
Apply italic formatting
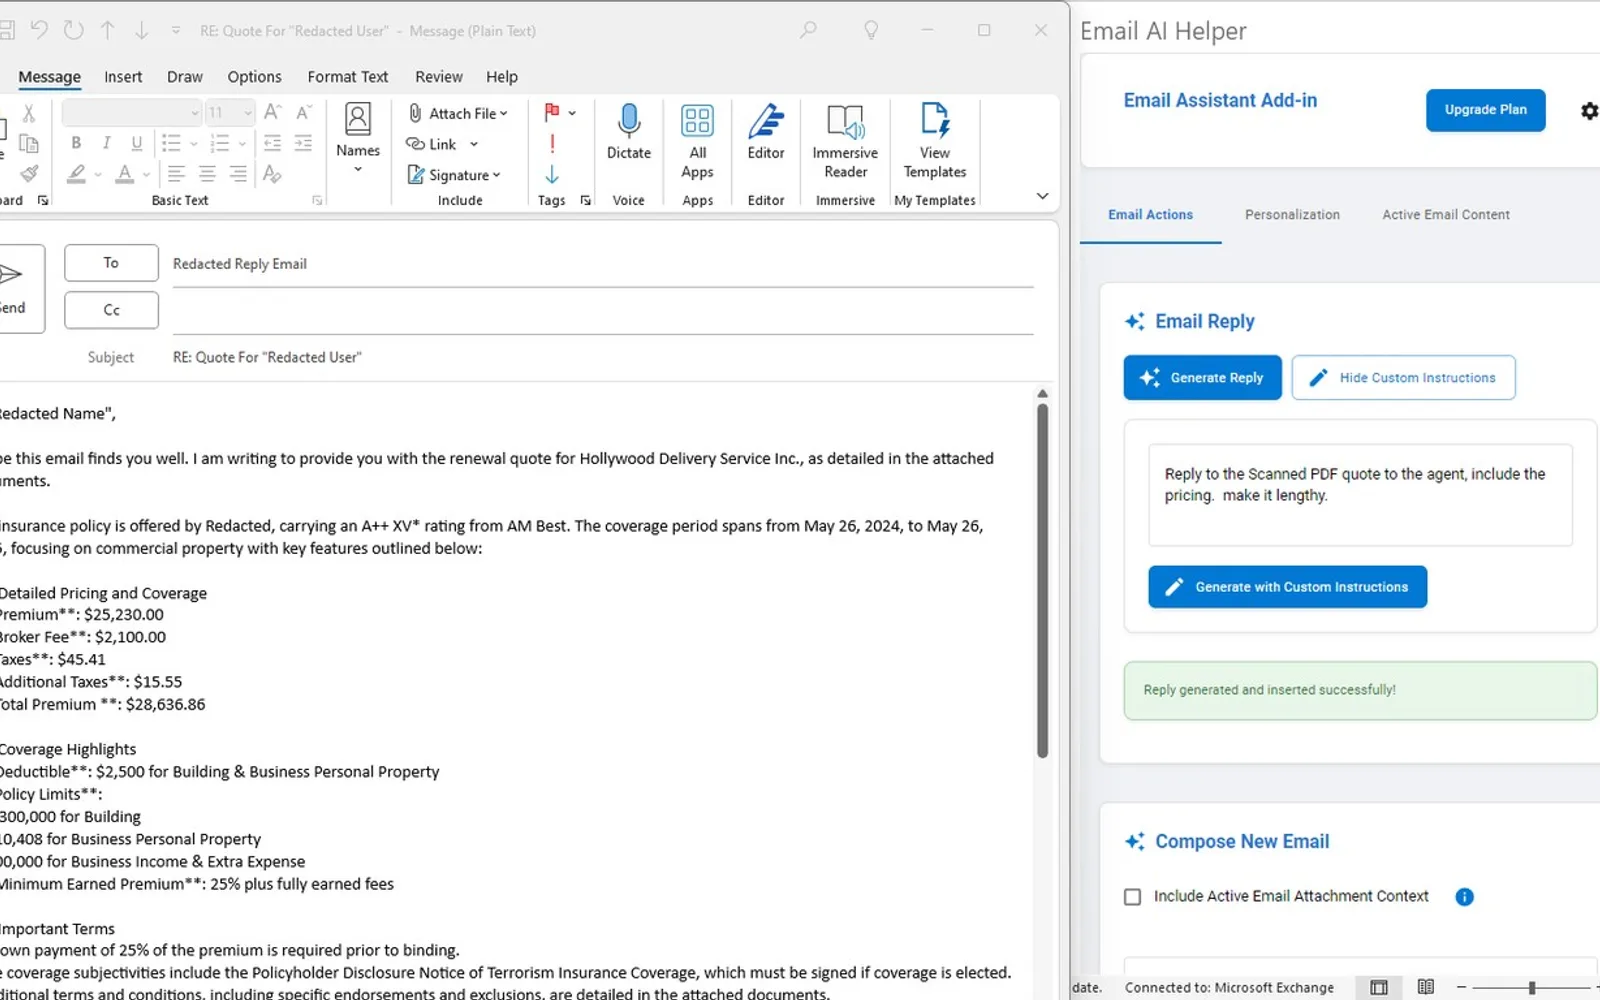[106, 143]
